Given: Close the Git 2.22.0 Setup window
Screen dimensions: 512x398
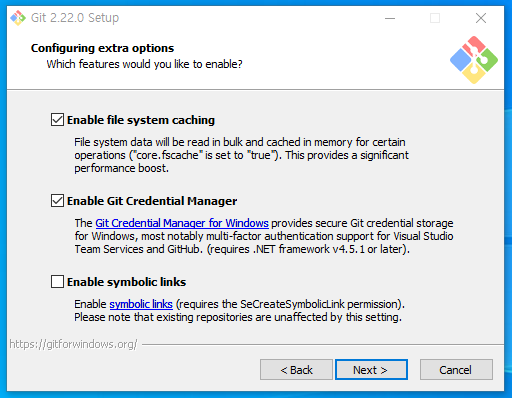Looking at the screenshot, I should click(481, 18).
